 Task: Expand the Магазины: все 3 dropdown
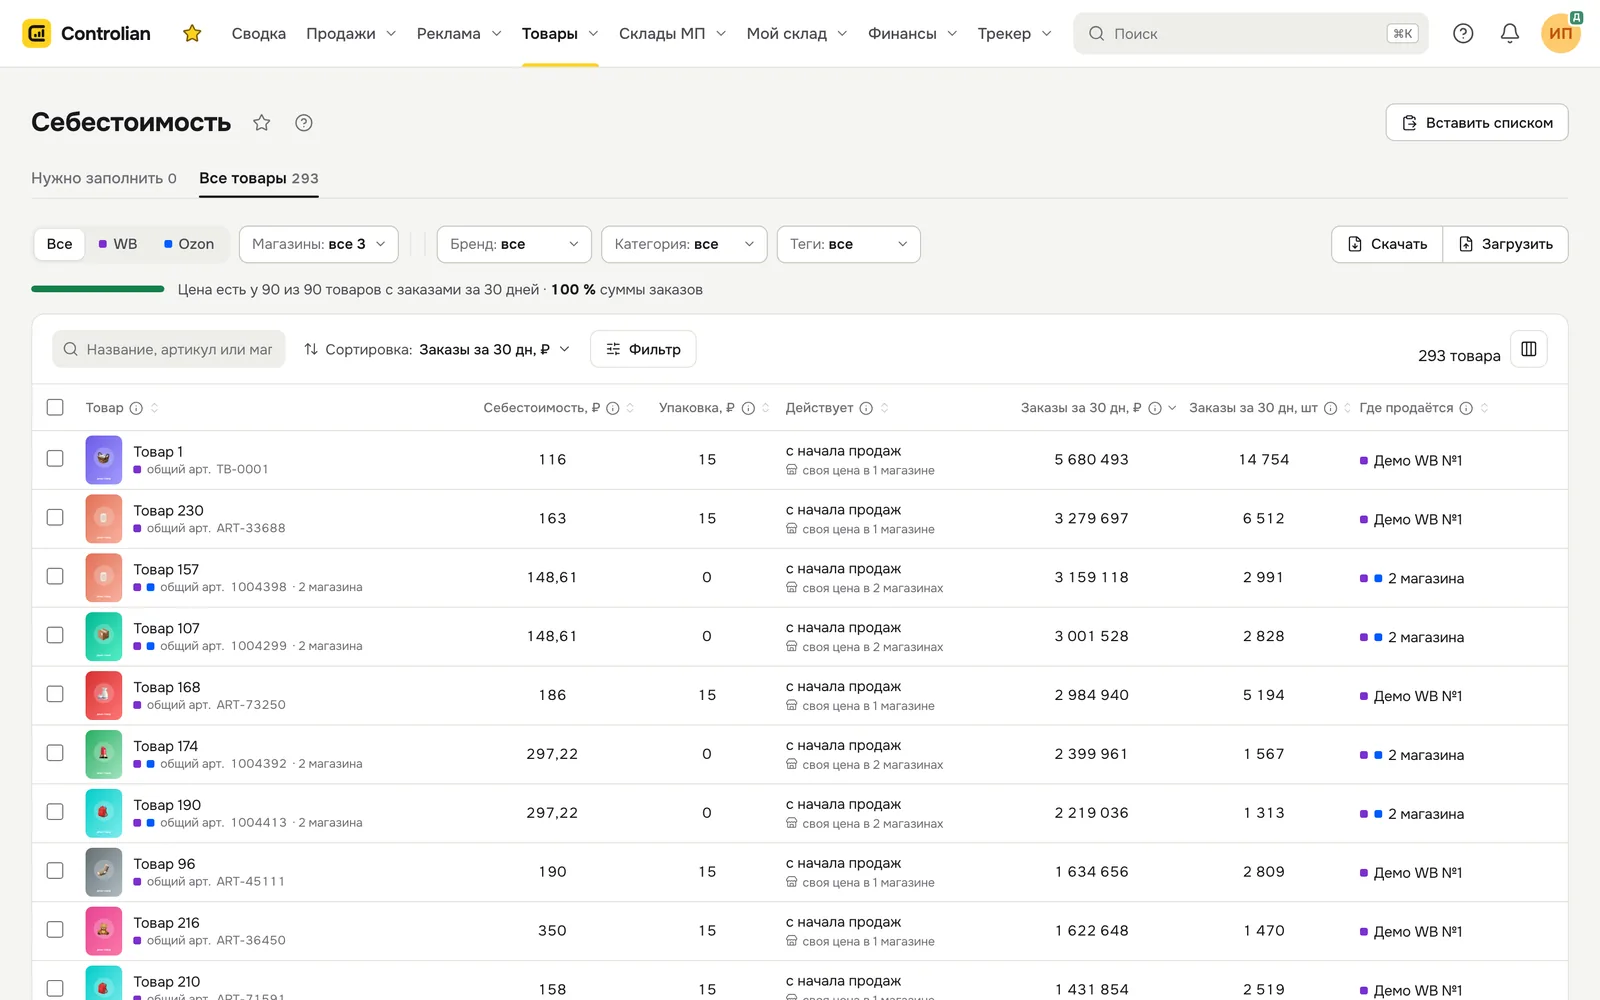[319, 244]
